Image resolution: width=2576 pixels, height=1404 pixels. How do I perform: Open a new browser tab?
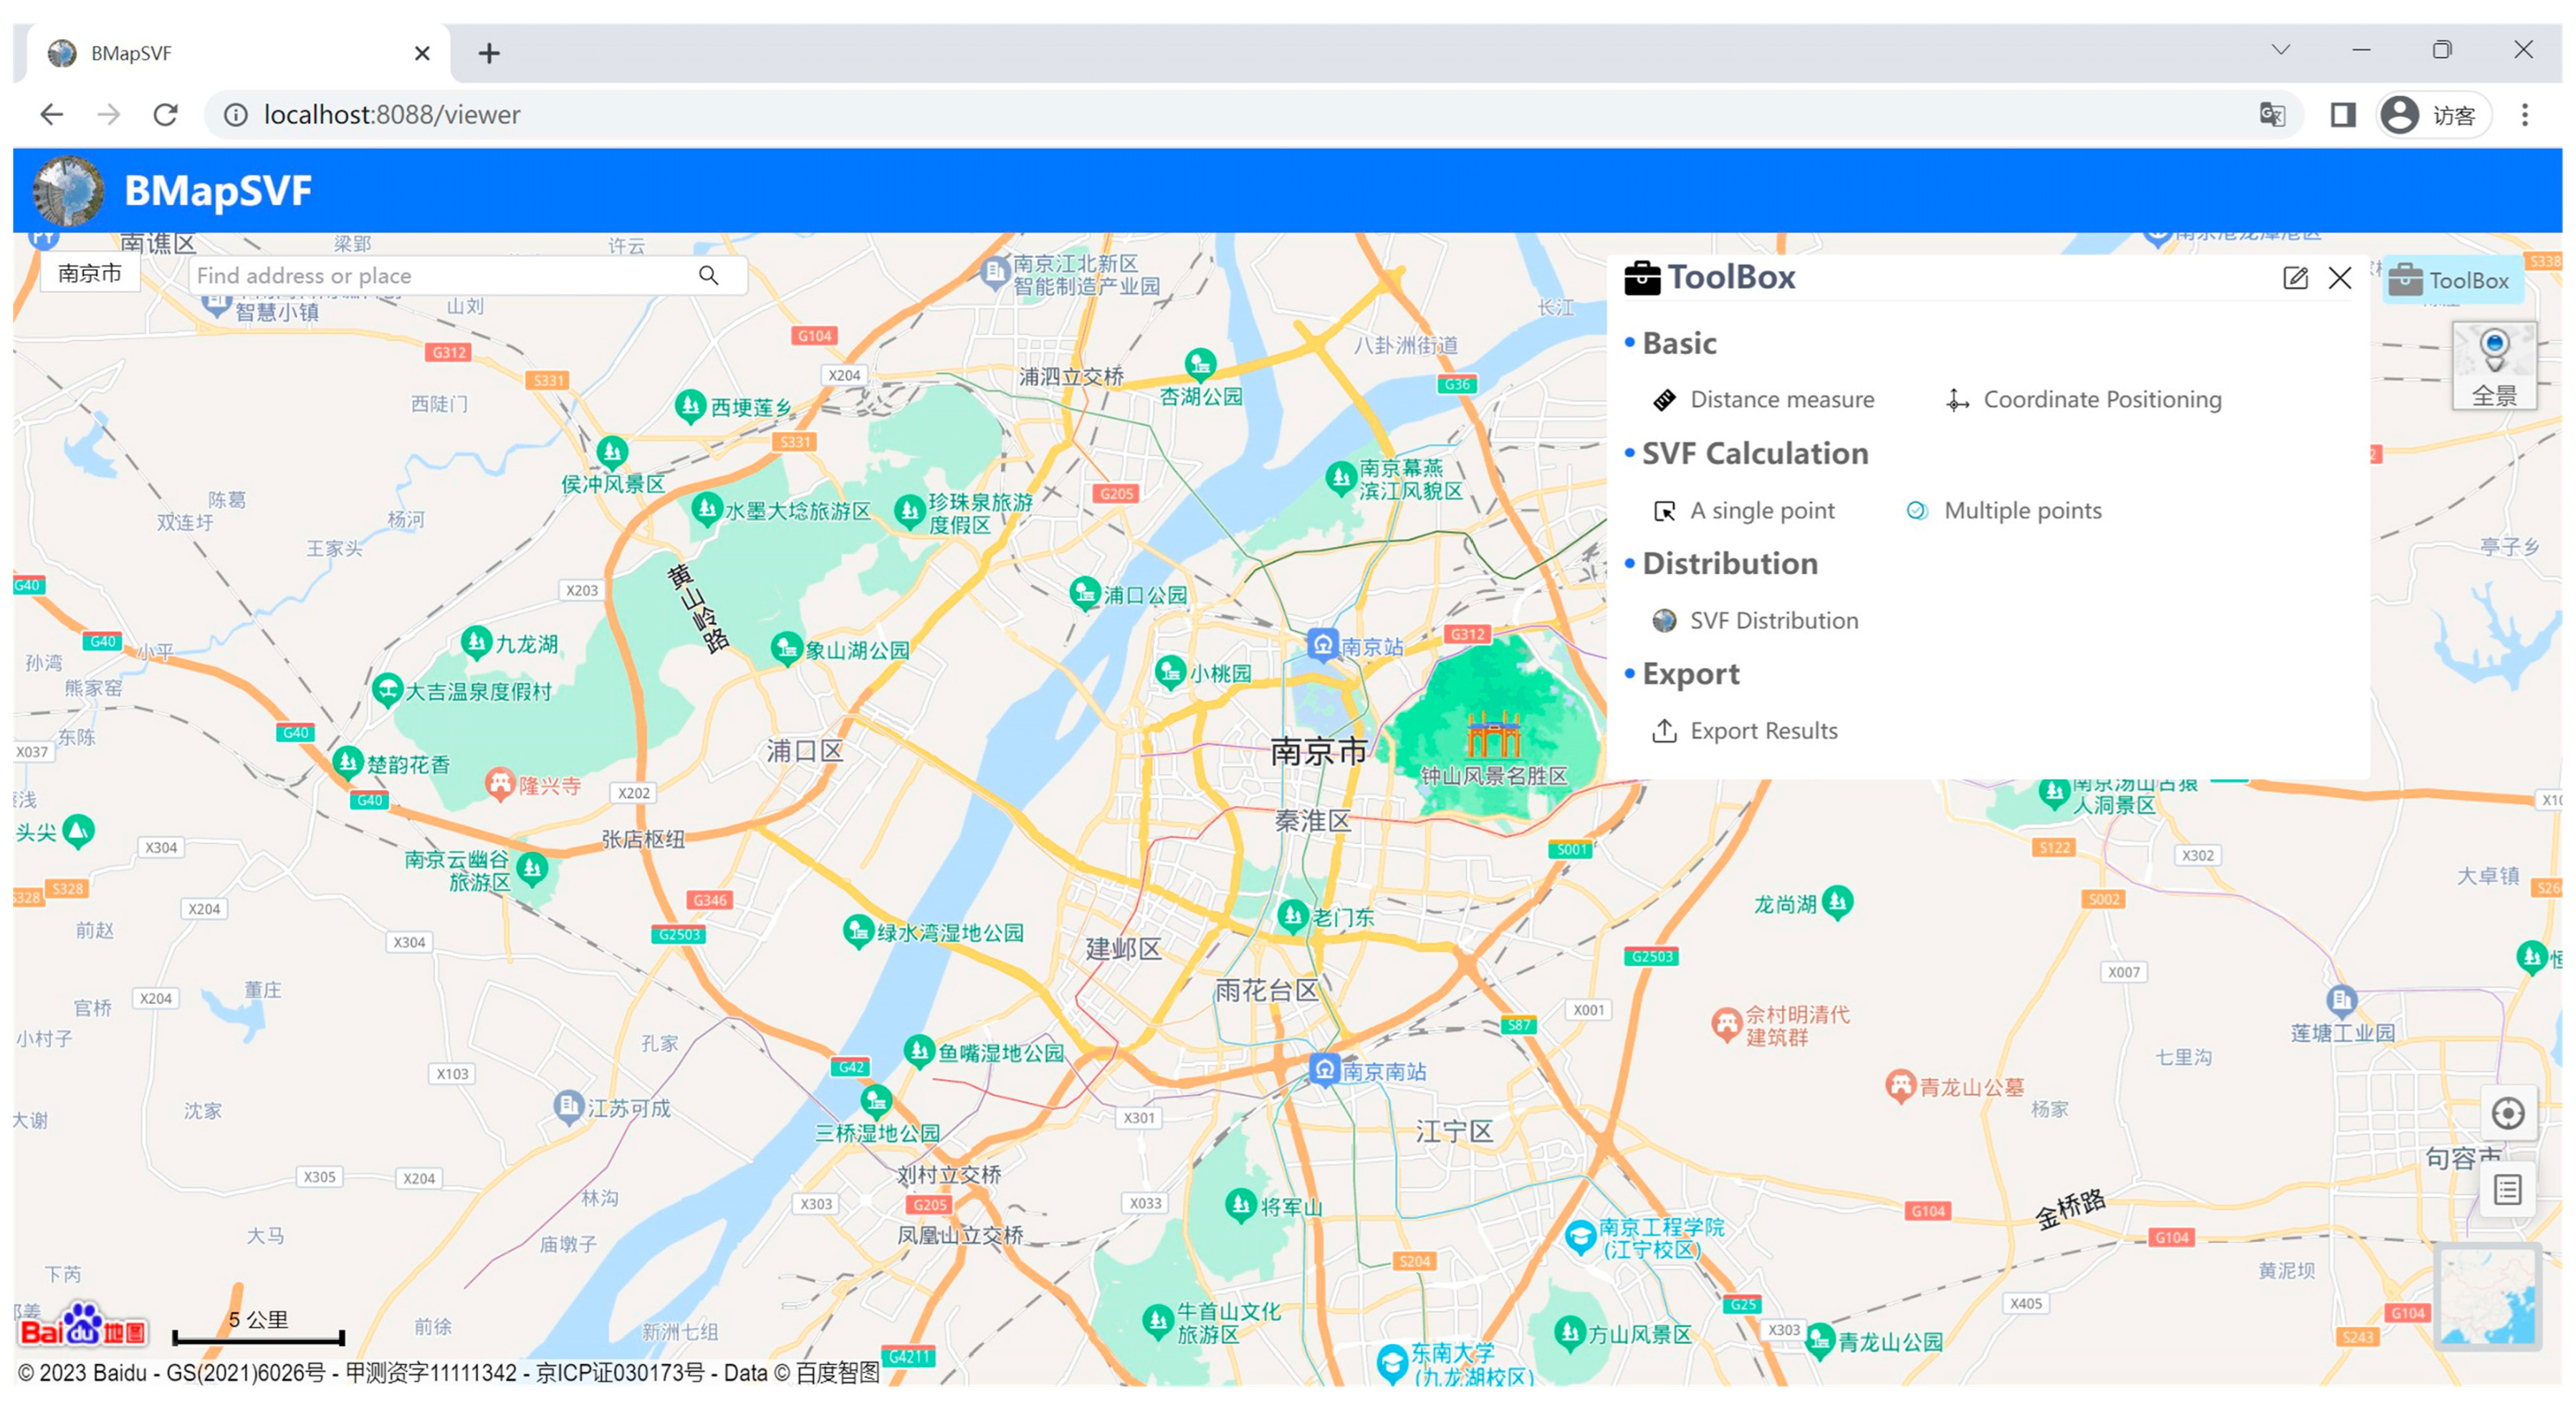pyautogui.click(x=489, y=53)
